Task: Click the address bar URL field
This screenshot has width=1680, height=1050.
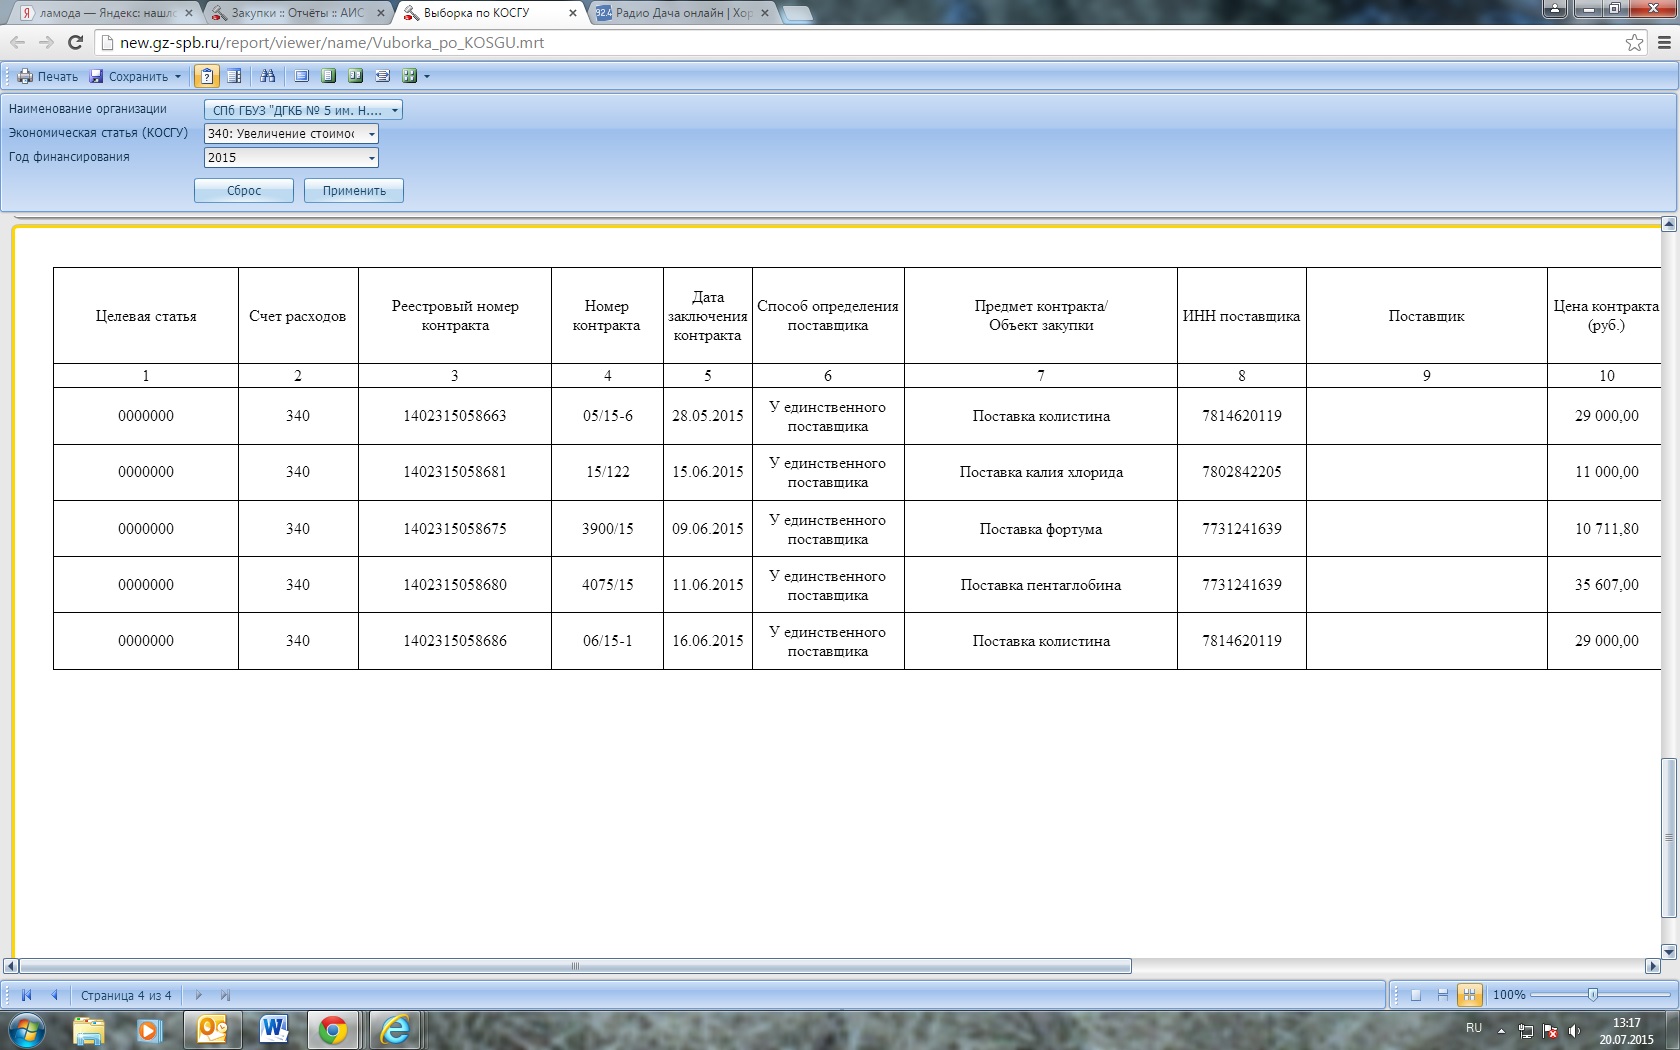Action: pos(860,43)
